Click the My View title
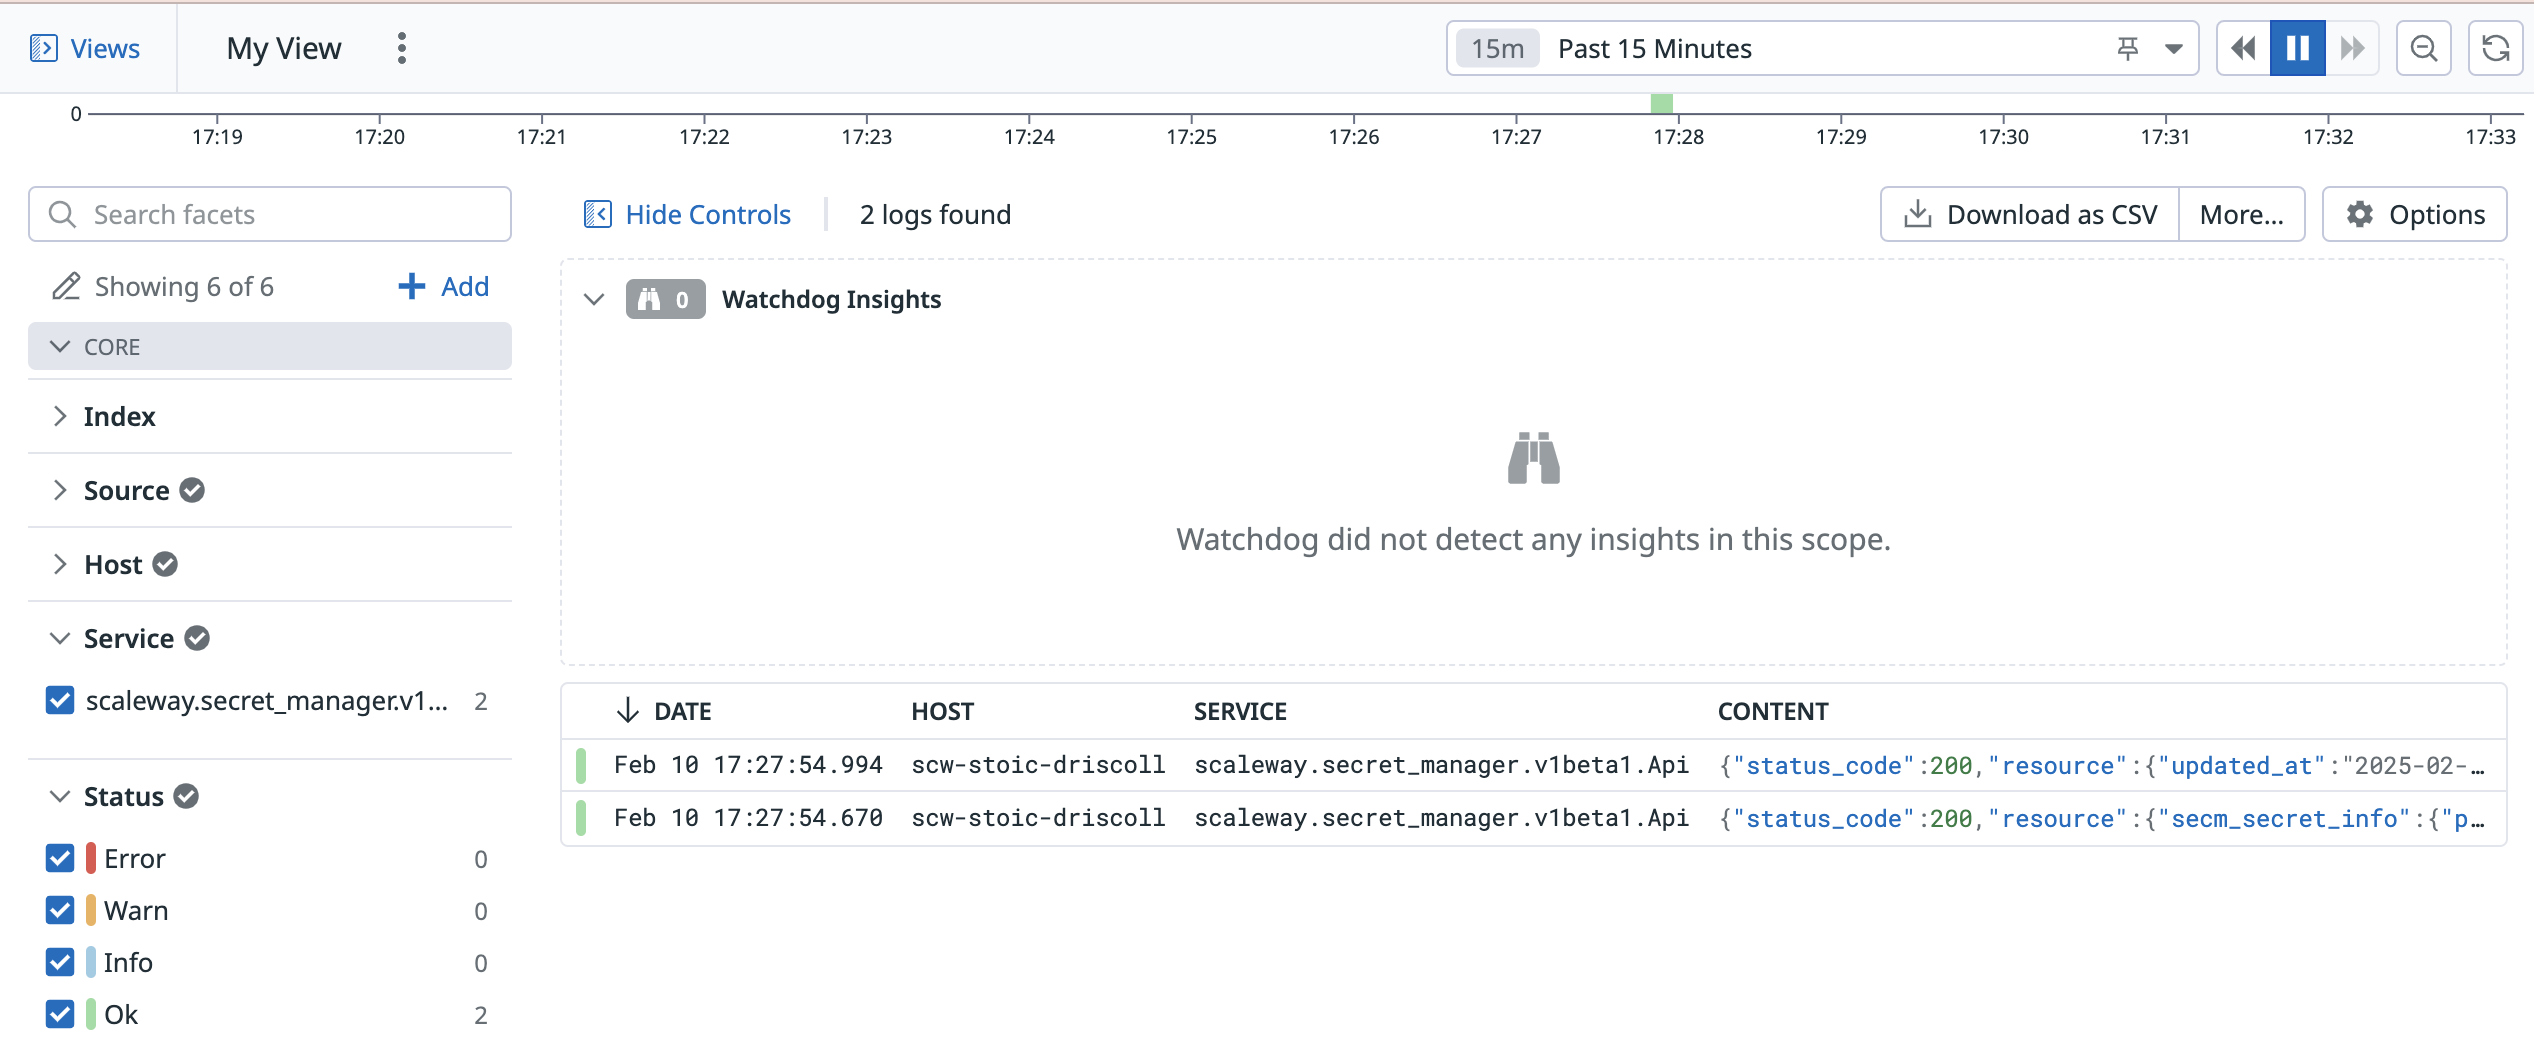 click(x=284, y=48)
